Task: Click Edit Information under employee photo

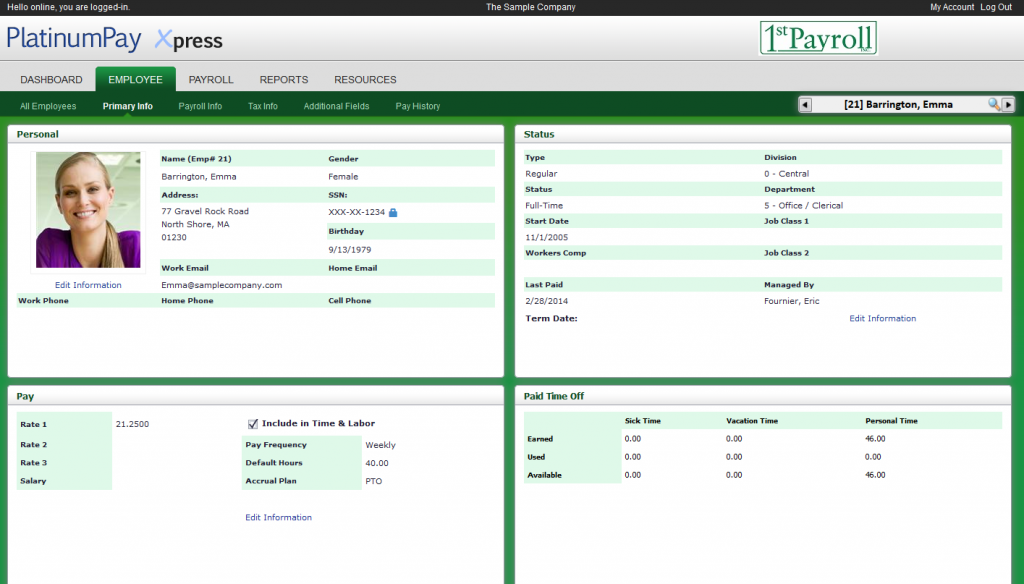Action: (x=88, y=285)
